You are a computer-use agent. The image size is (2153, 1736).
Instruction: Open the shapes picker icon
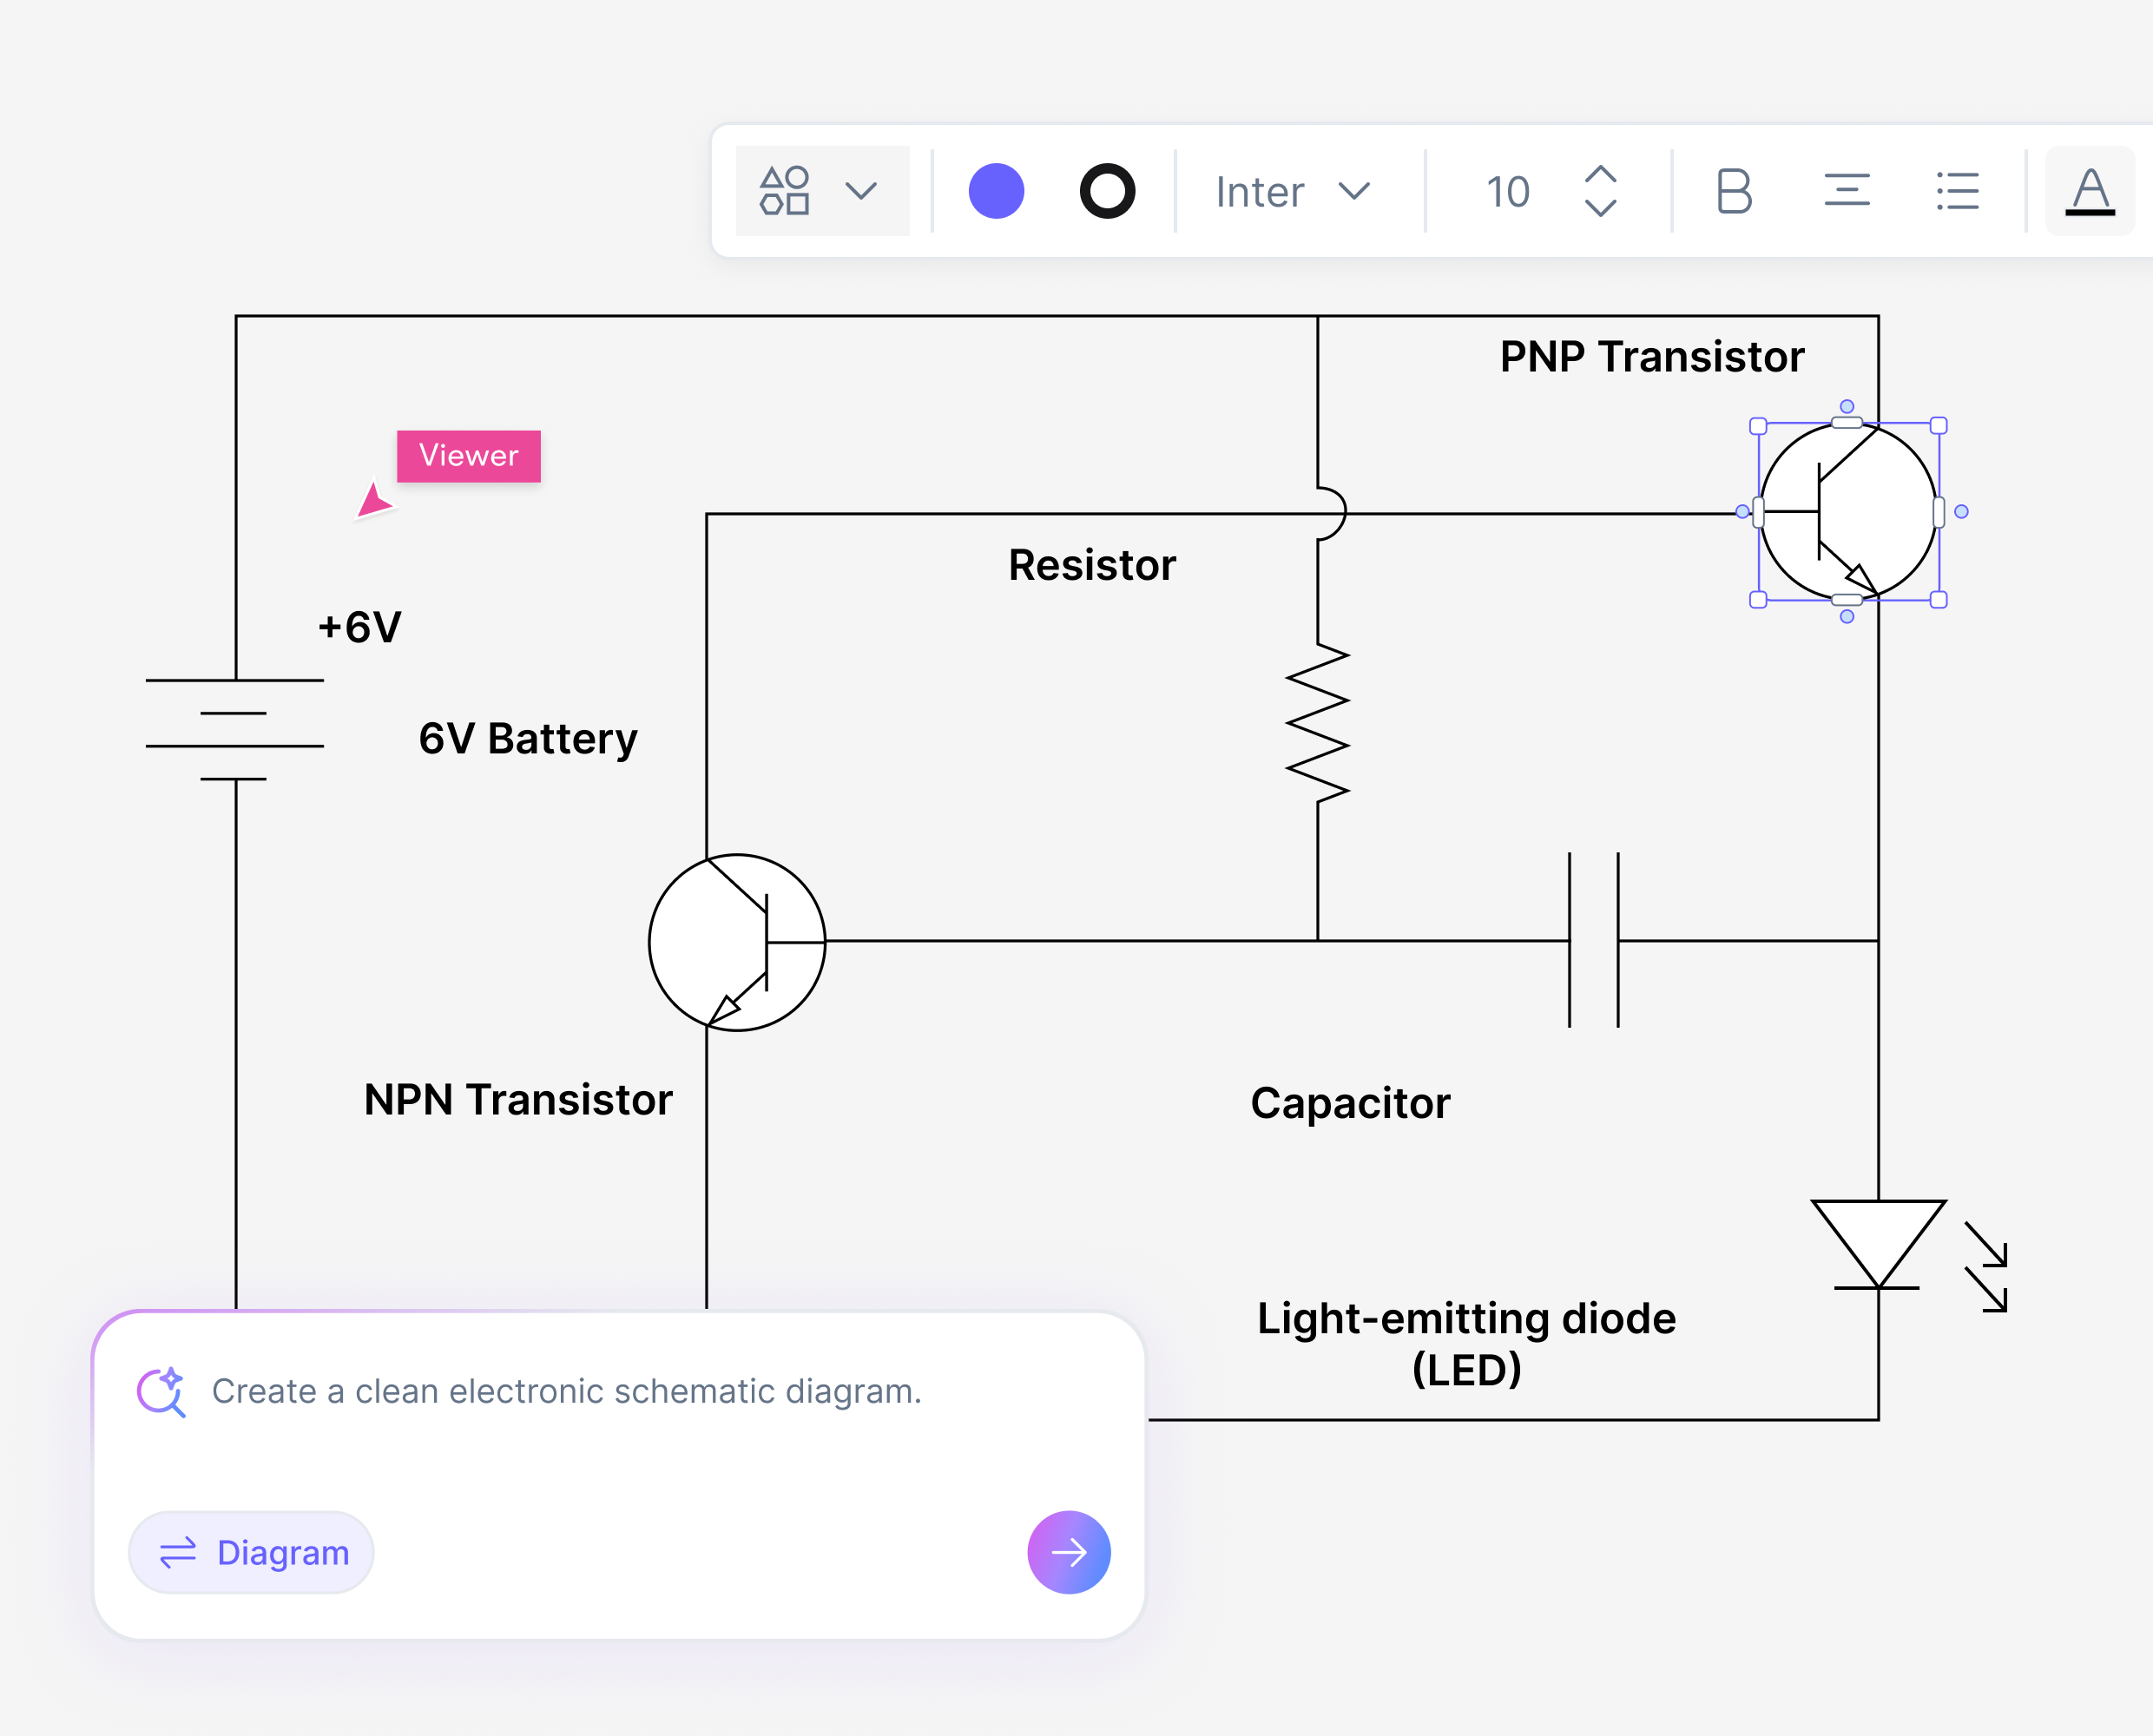784,190
